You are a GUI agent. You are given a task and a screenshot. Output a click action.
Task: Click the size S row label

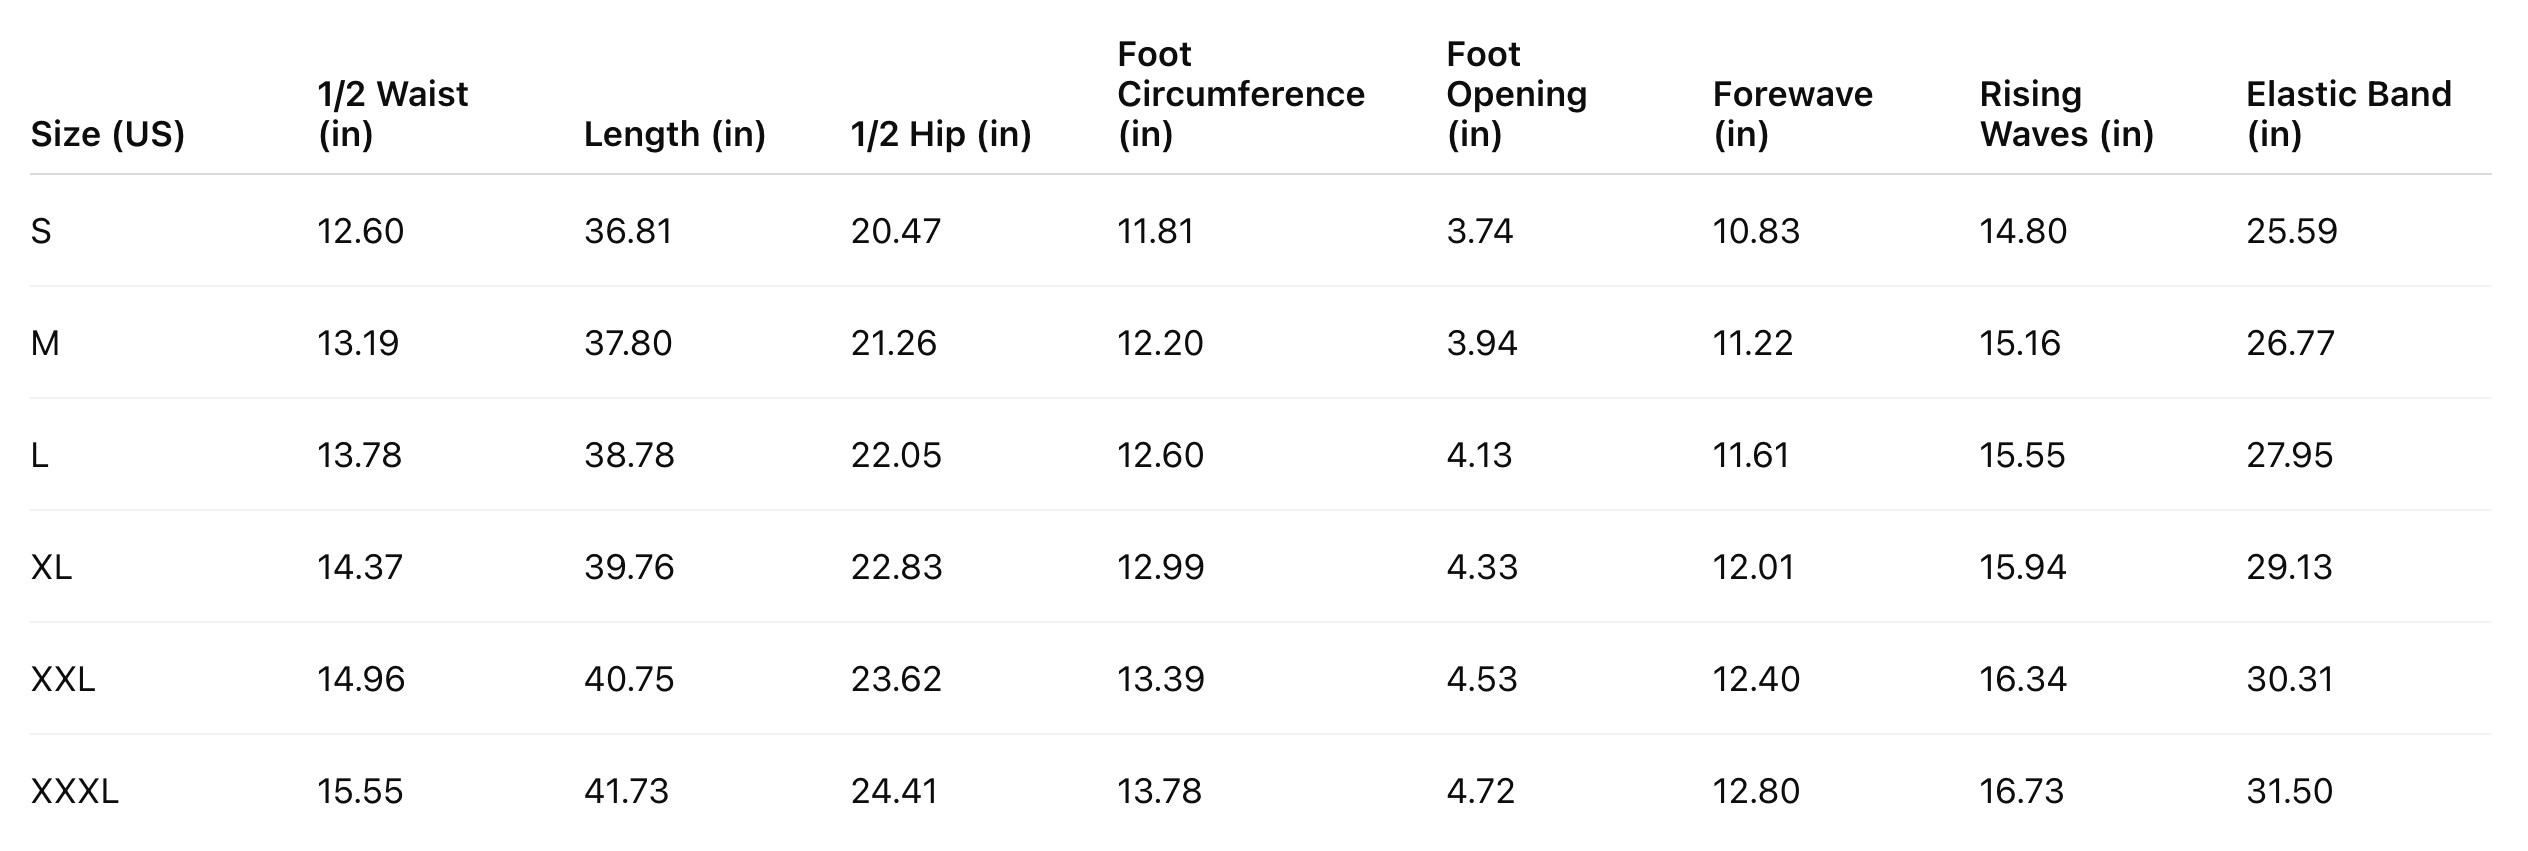(x=41, y=232)
